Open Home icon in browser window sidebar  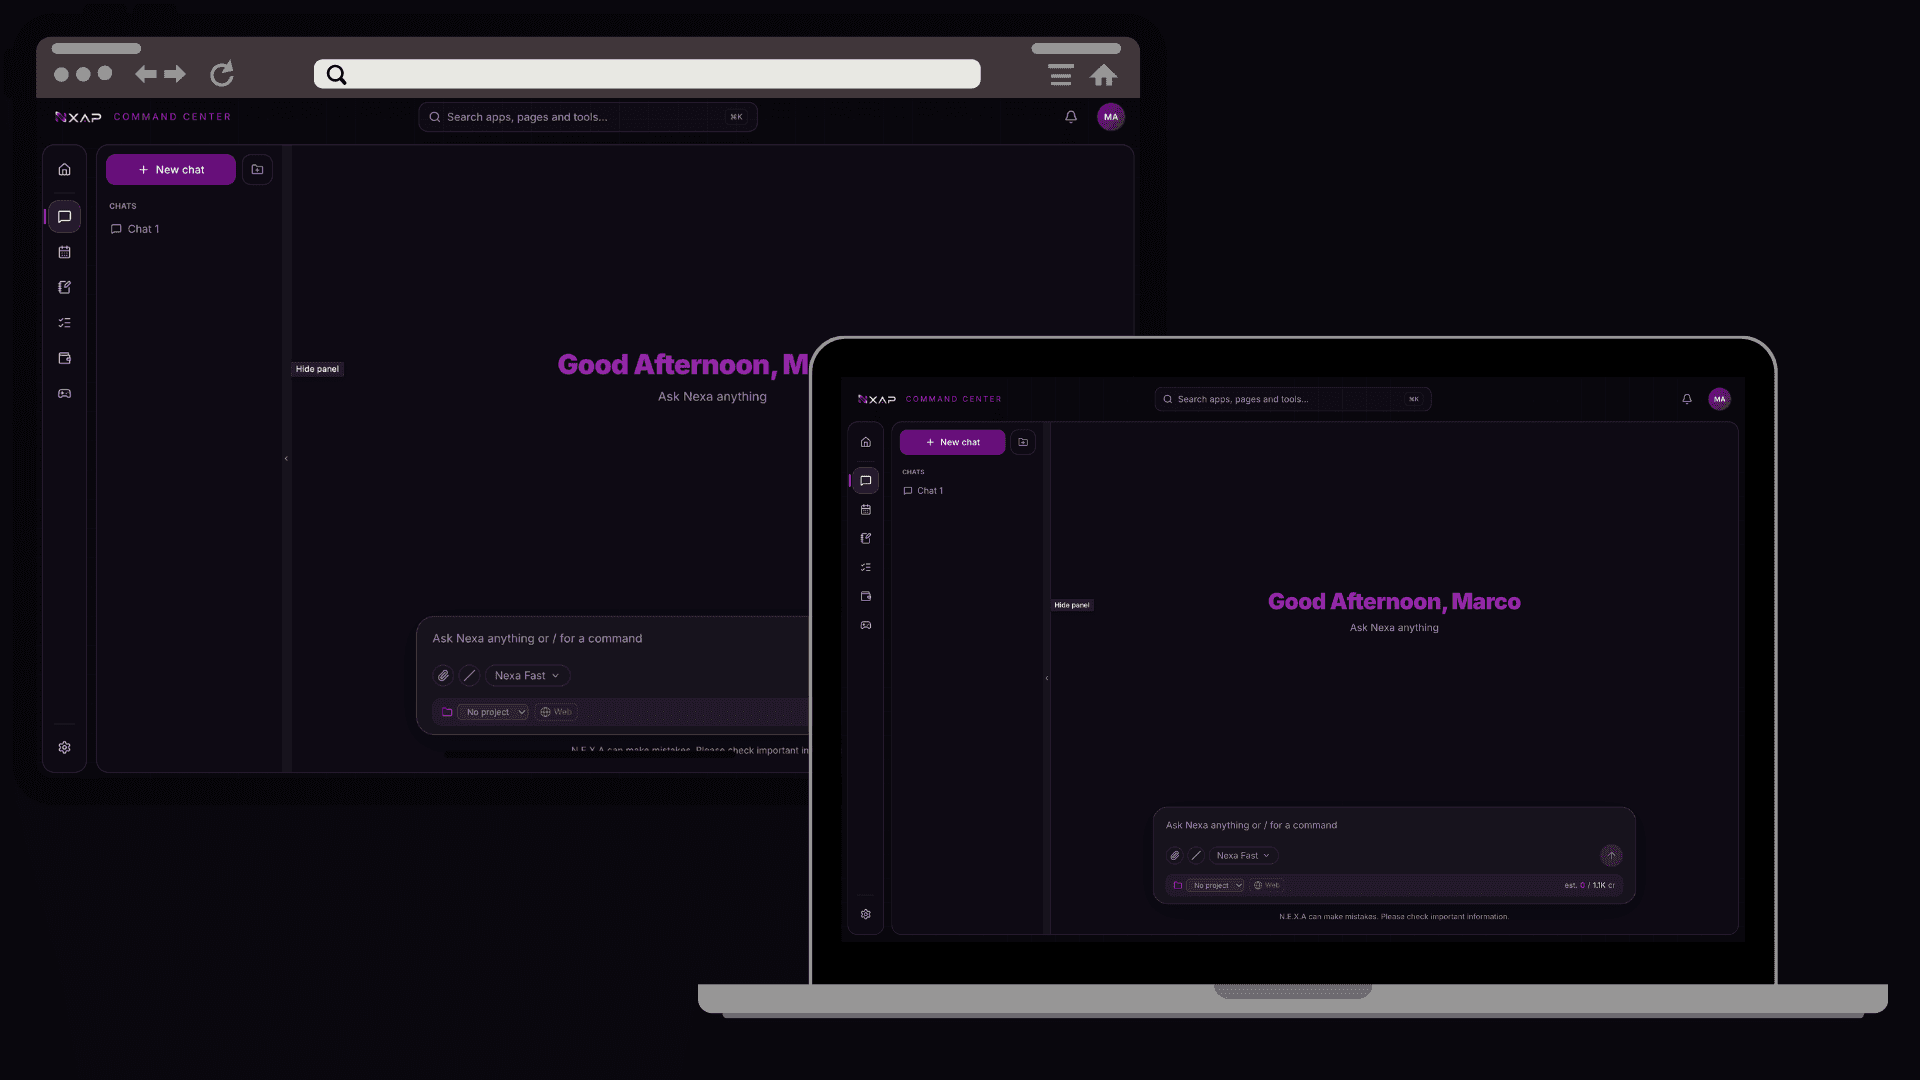64,170
